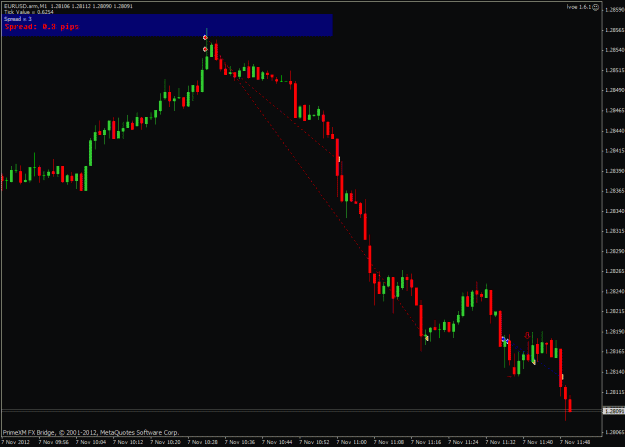The width and height of the screenshot is (625, 447).
Task: Click the red down arrow sell marker
Action: coord(527,335)
